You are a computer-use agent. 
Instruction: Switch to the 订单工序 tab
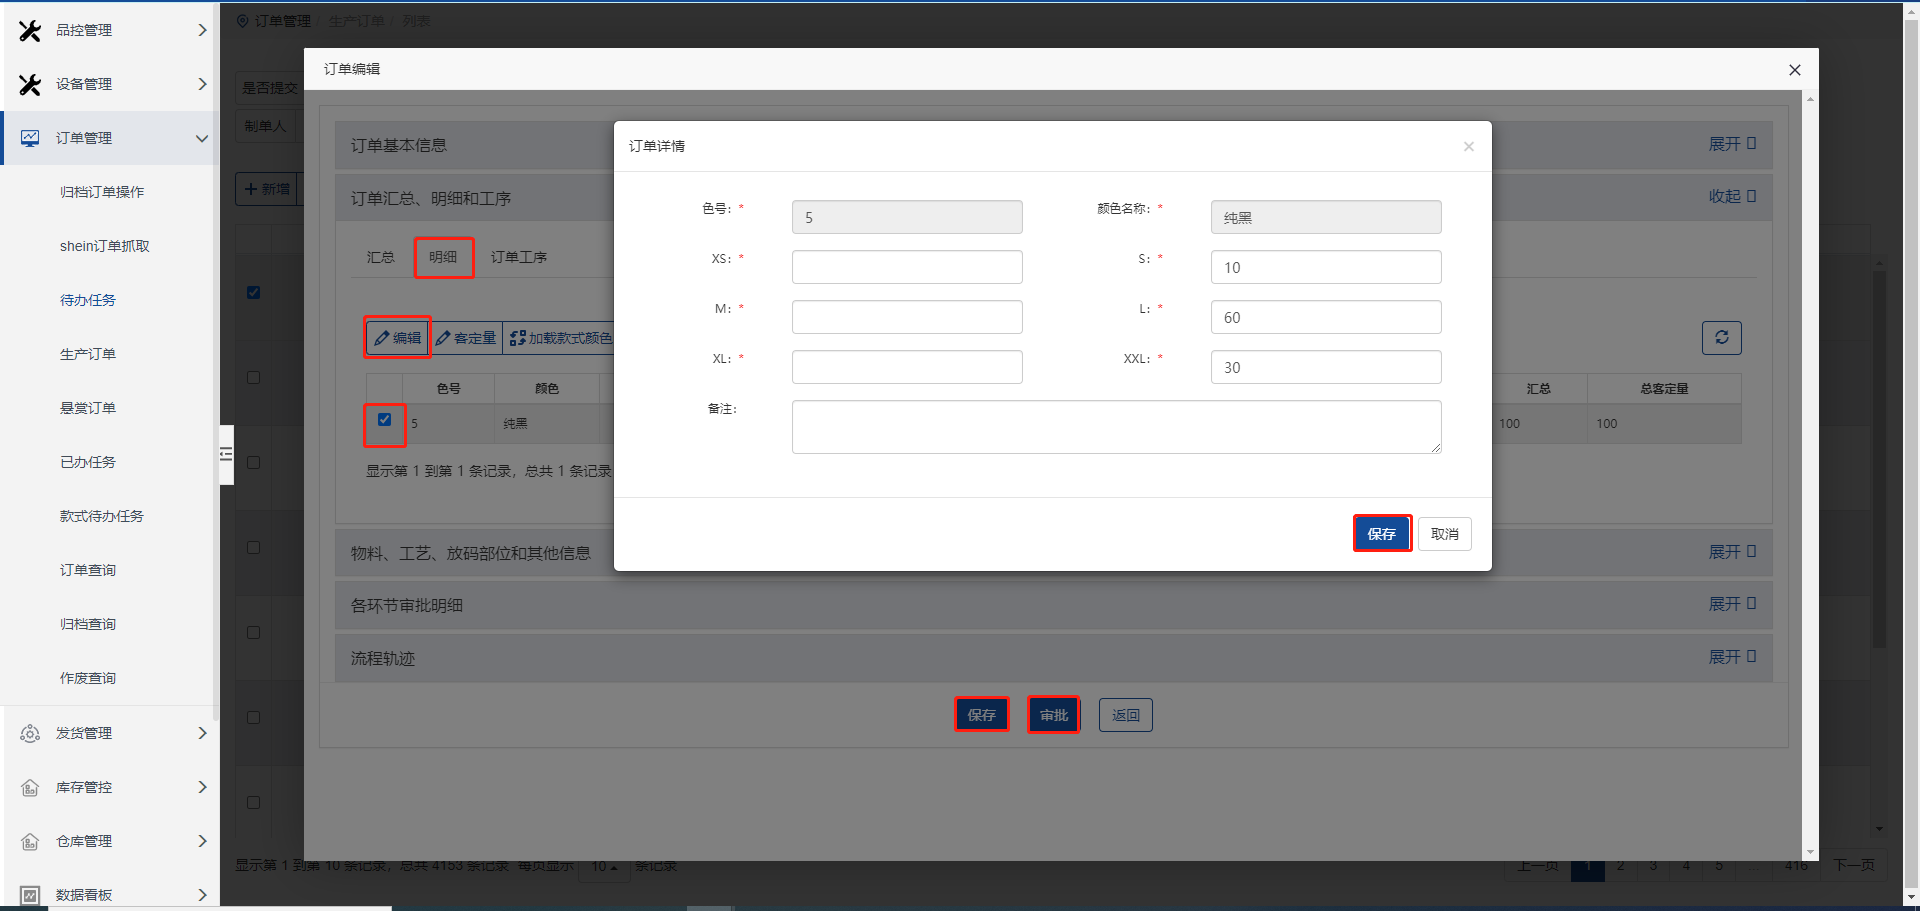click(518, 257)
